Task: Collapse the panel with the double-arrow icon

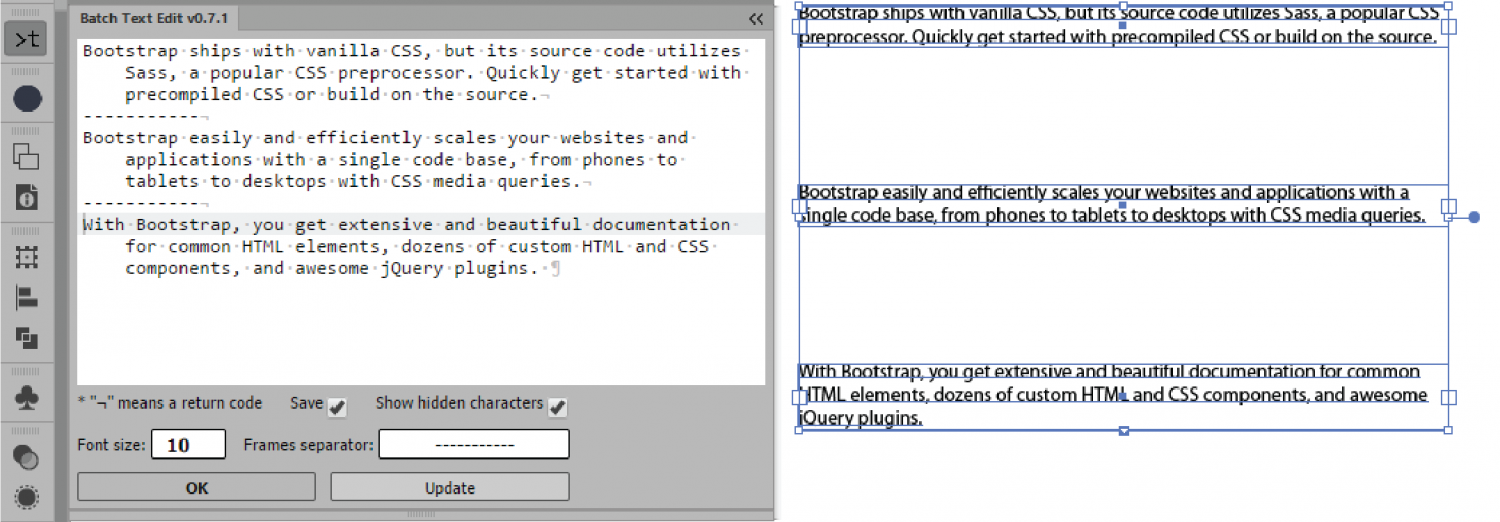Action: [x=756, y=18]
